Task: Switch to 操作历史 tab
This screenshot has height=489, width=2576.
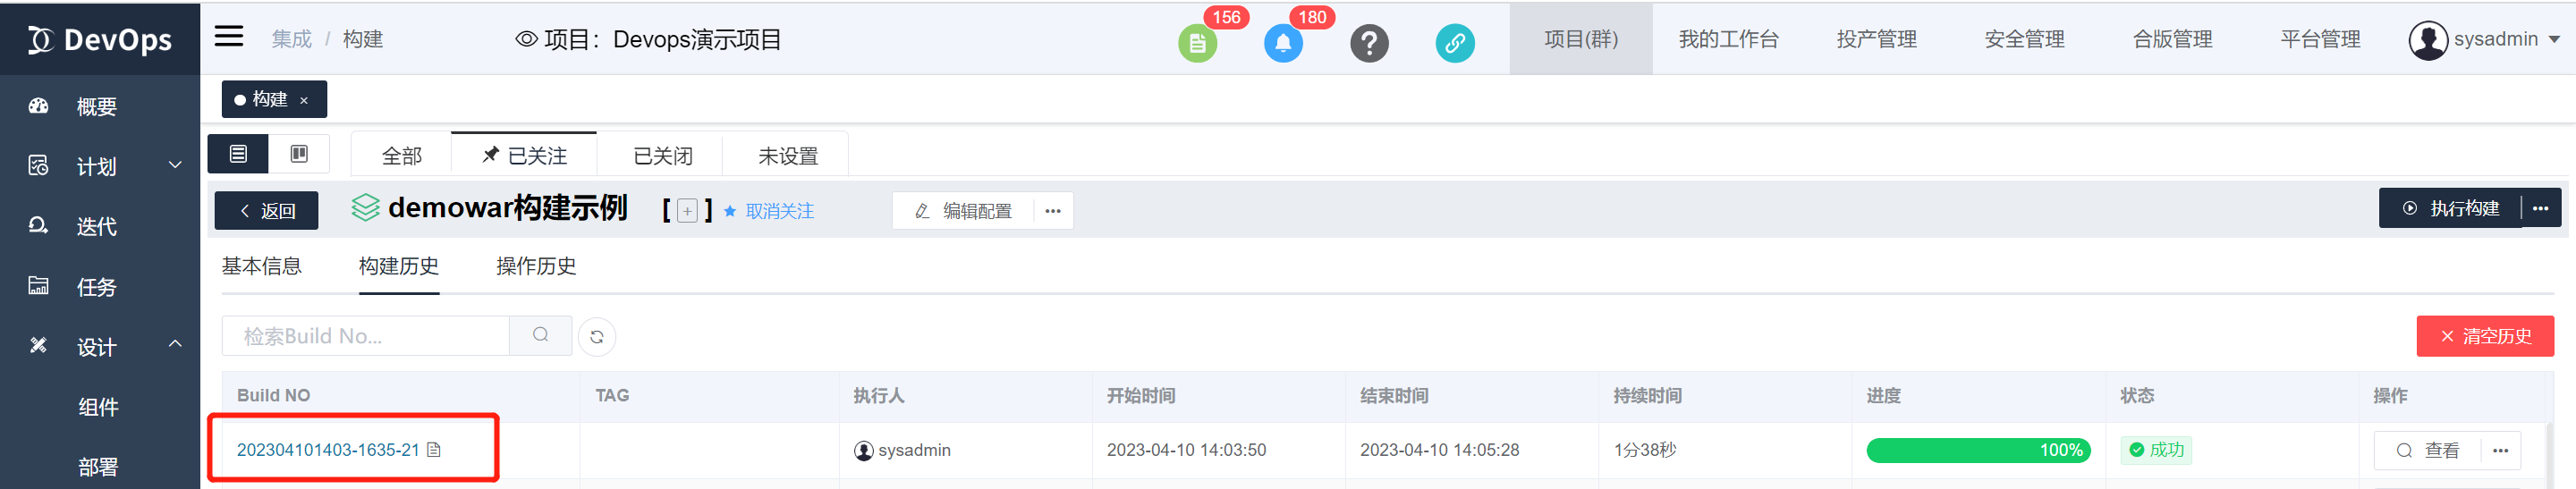Action: tap(536, 266)
